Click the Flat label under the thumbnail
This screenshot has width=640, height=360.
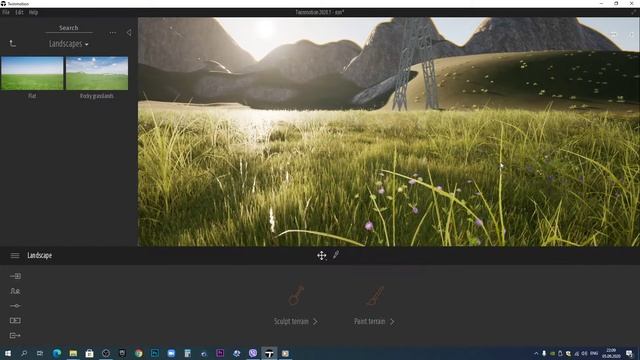click(x=32, y=96)
